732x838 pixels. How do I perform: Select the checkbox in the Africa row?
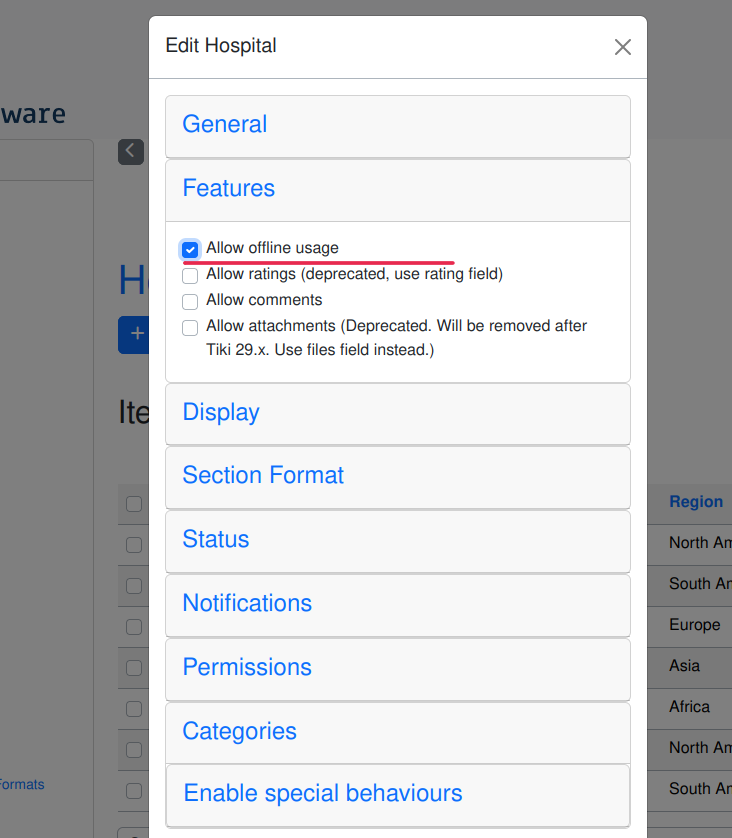point(134,709)
